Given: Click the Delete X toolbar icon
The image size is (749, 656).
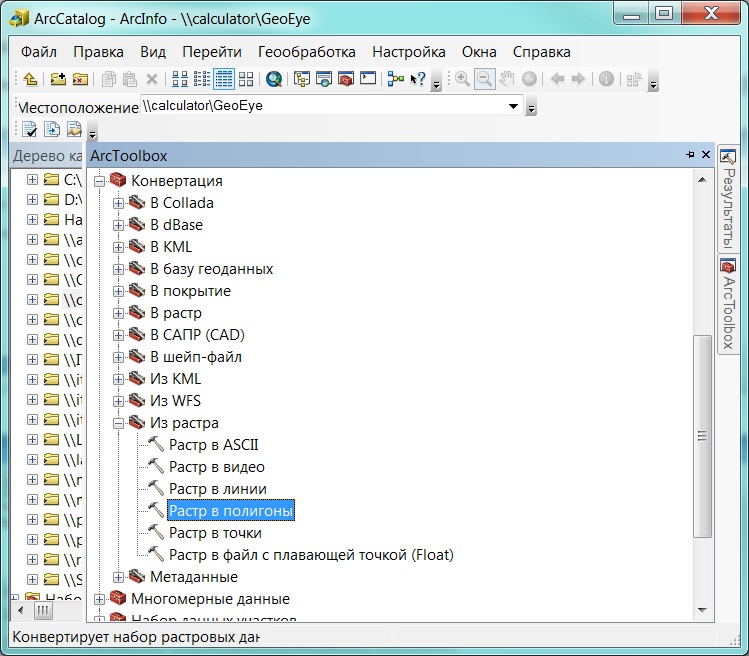Looking at the screenshot, I should click(151, 79).
